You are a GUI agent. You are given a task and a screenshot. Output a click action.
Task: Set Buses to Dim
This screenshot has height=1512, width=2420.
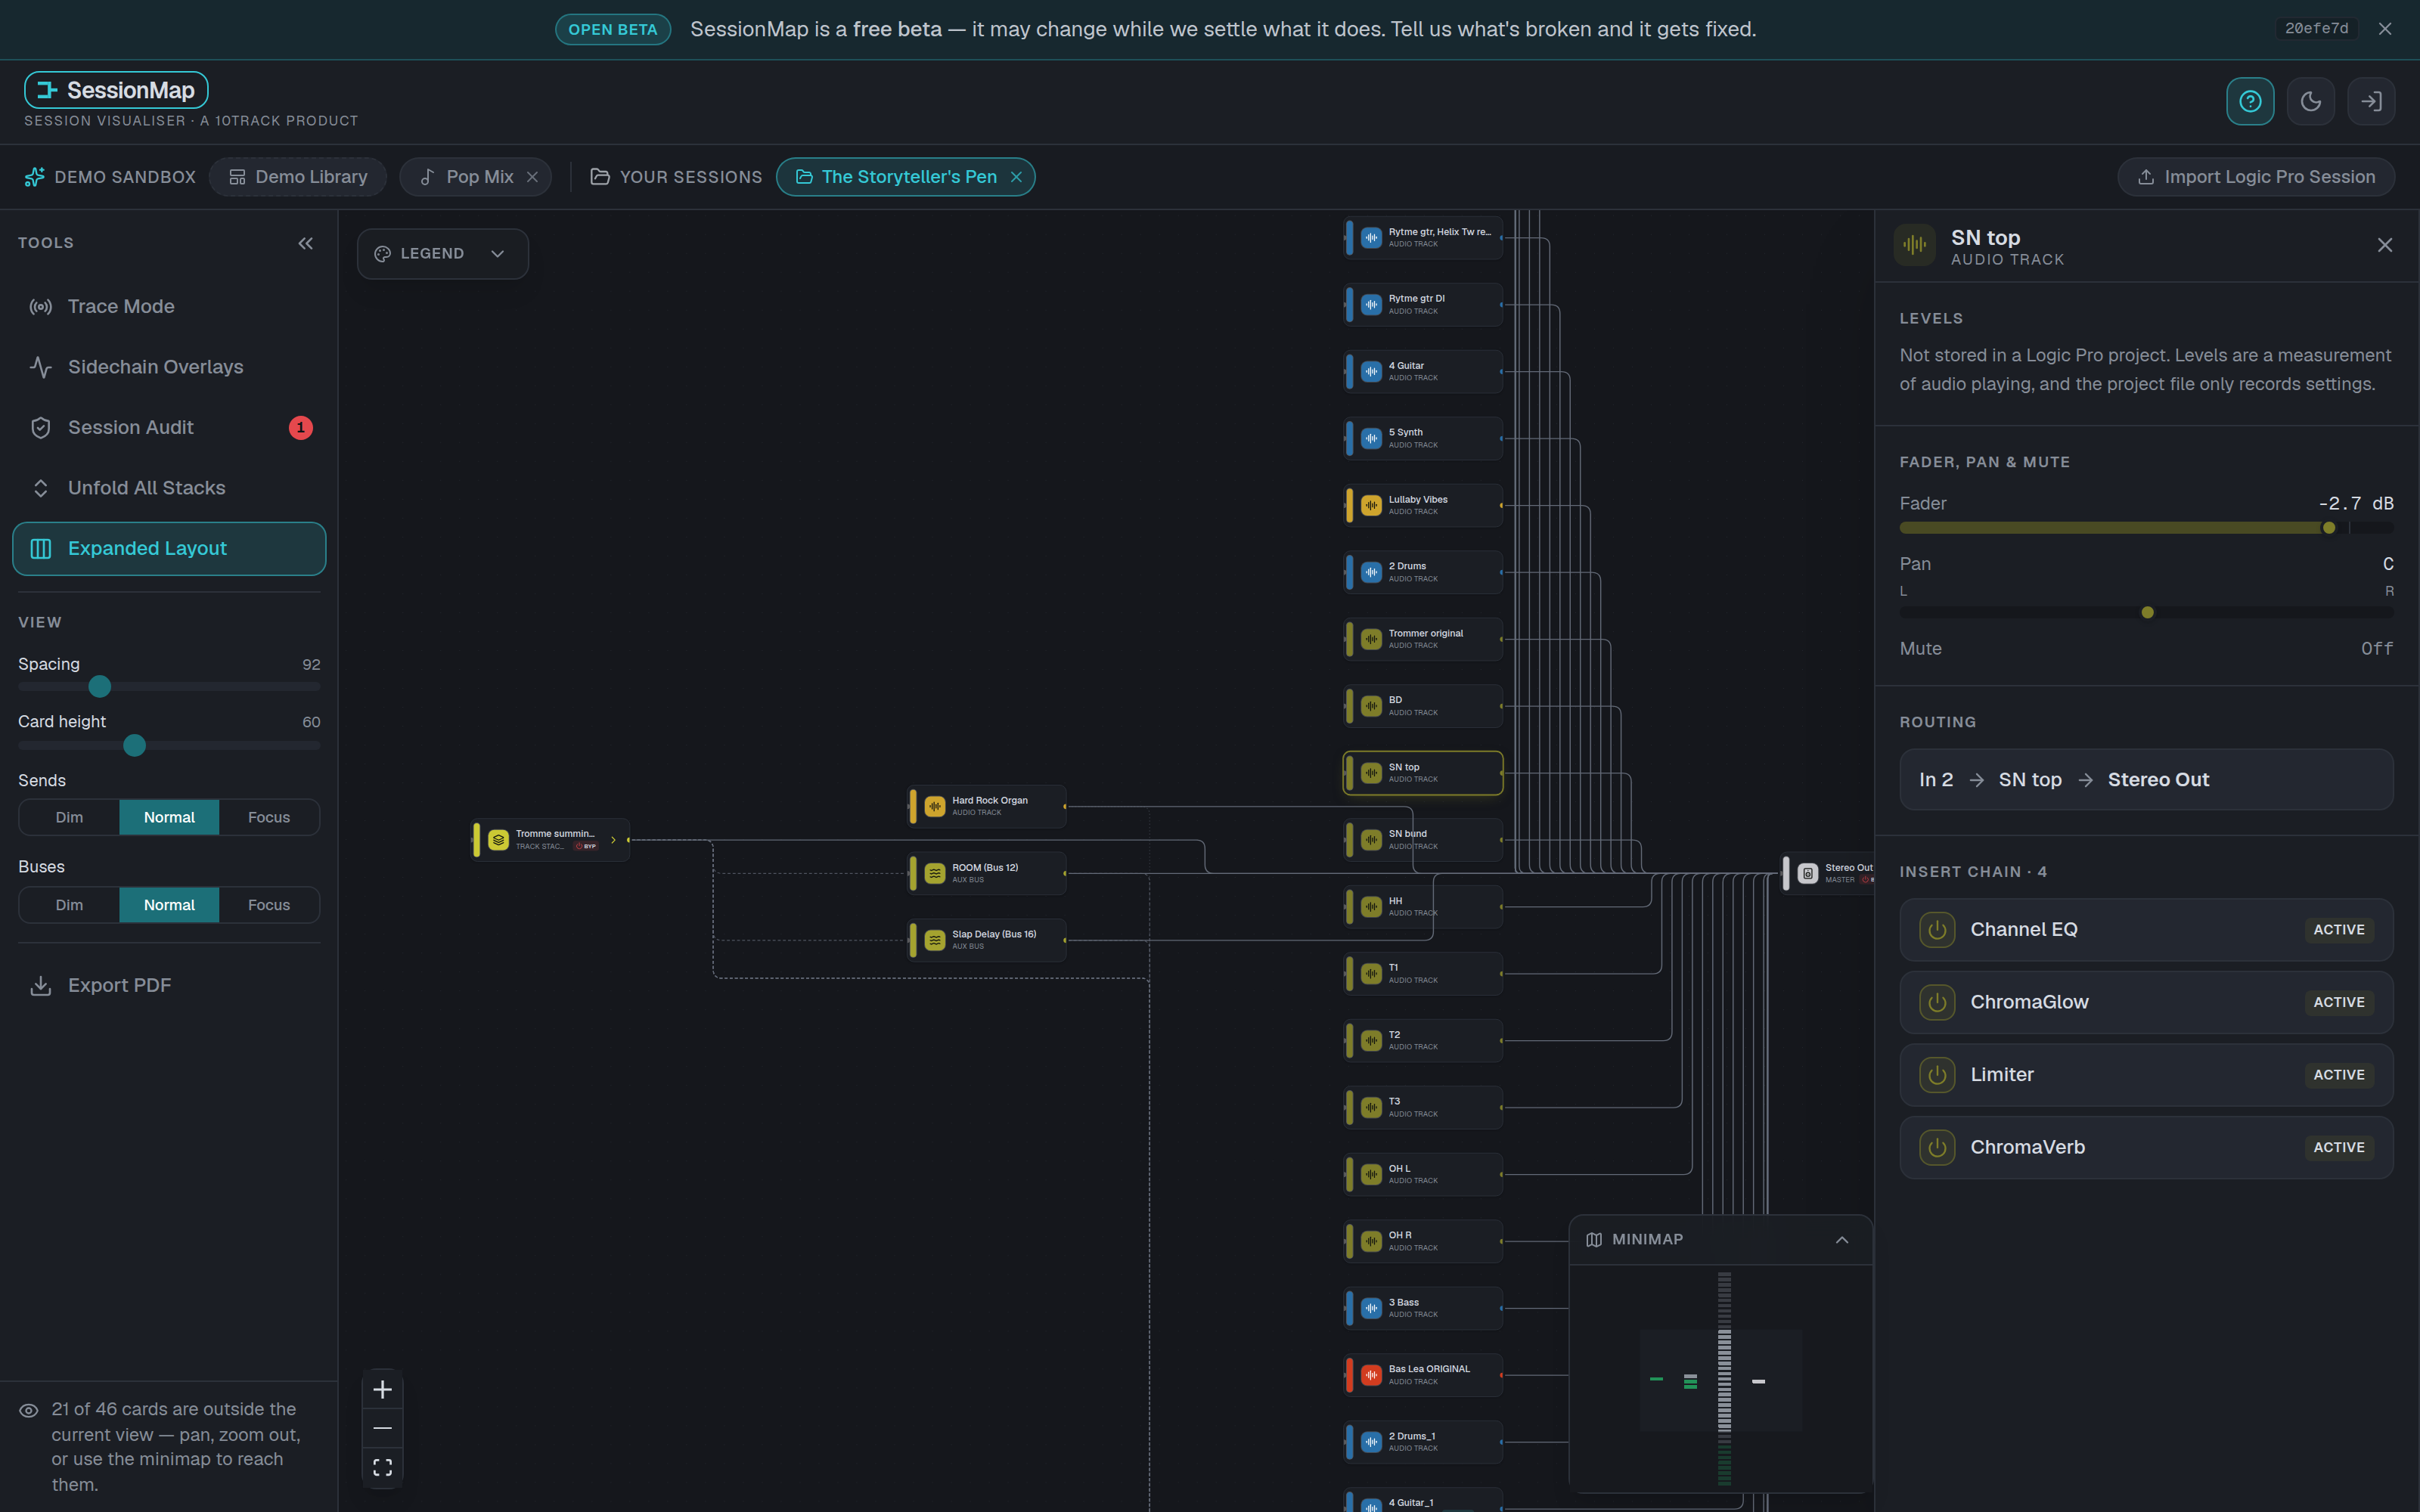click(69, 905)
